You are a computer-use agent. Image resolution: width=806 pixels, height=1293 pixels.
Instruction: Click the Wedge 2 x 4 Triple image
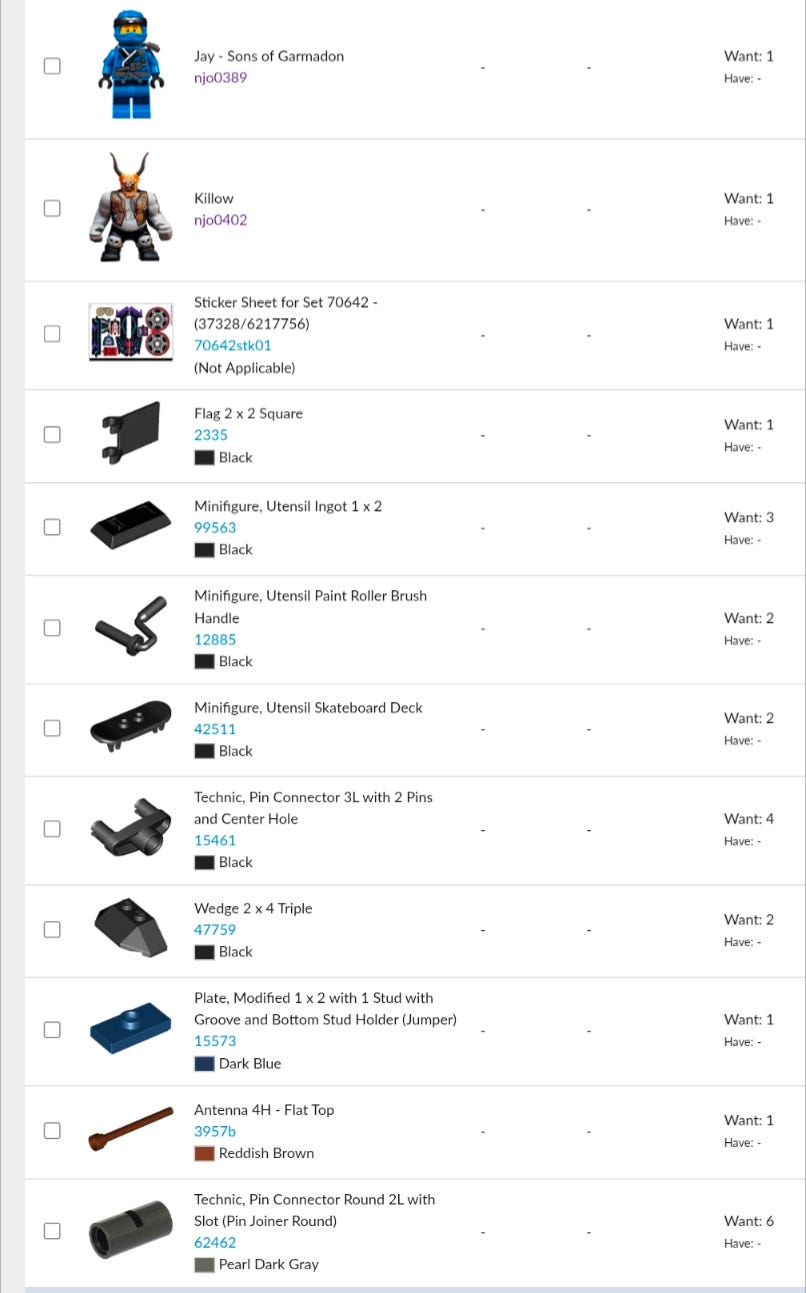click(131, 929)
